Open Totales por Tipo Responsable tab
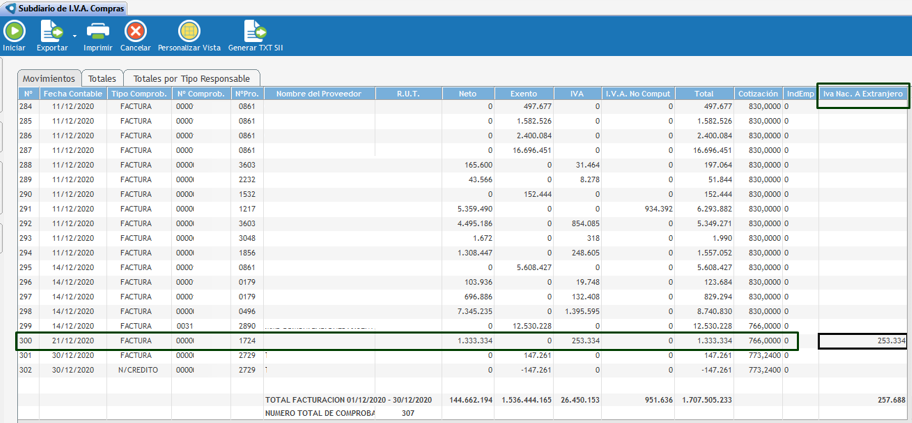This screenshot has width=912, height=423. pos(191,78)
